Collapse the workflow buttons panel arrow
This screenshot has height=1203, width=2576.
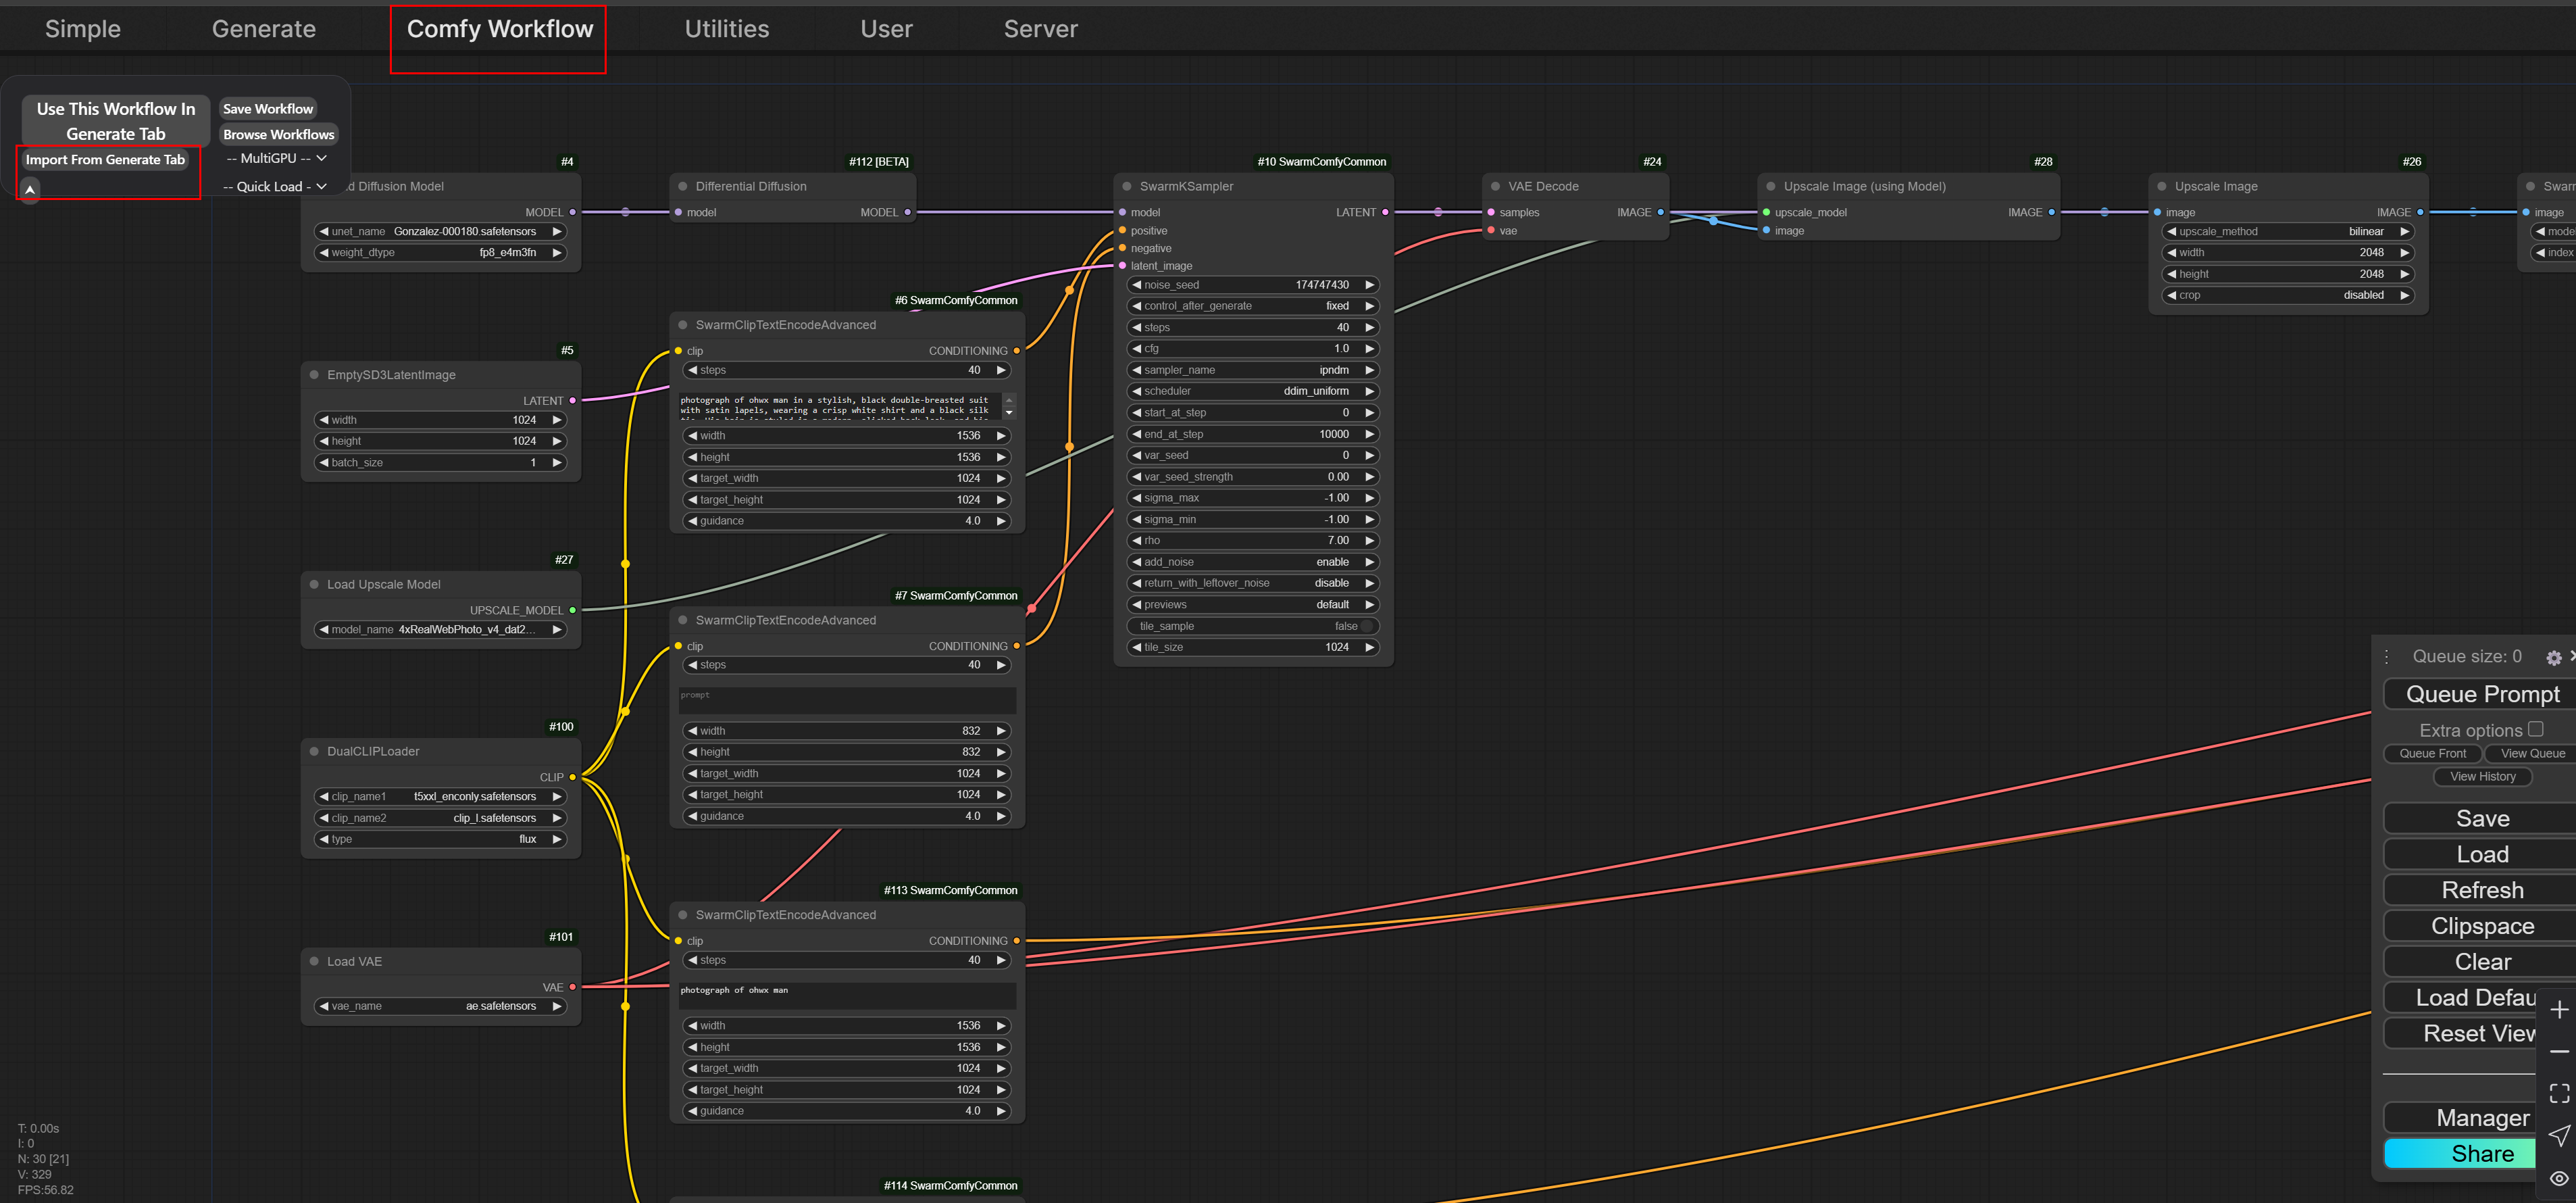[x=30, y=189]
